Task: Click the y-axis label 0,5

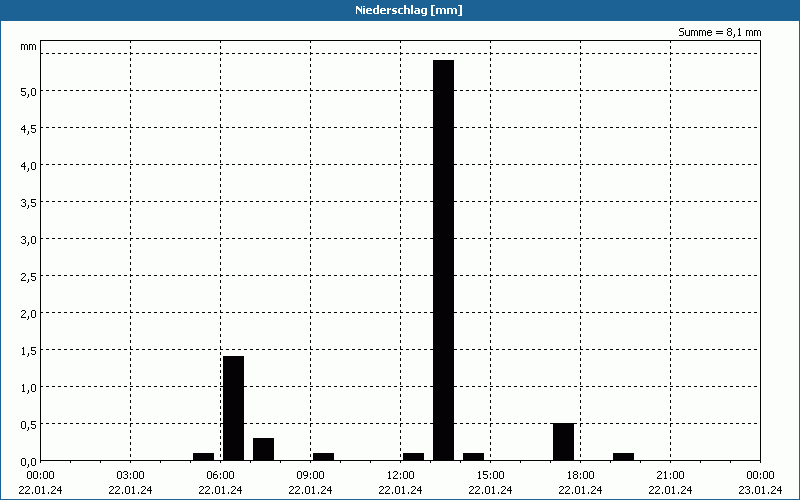Action: pyautogui.click(x=29, y=424)
